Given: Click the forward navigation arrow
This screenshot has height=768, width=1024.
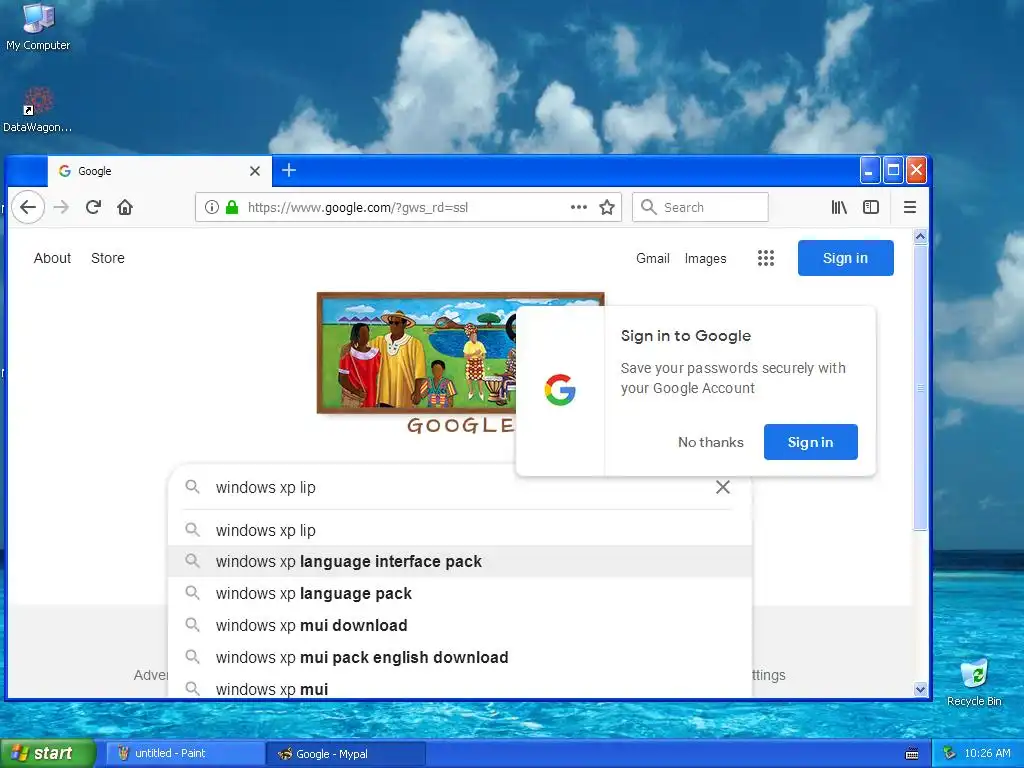Looking at the screenshot, I should coord(61,208).
